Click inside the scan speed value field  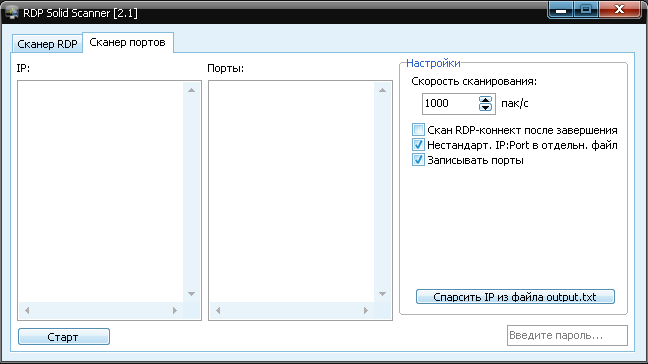(450, 103)
